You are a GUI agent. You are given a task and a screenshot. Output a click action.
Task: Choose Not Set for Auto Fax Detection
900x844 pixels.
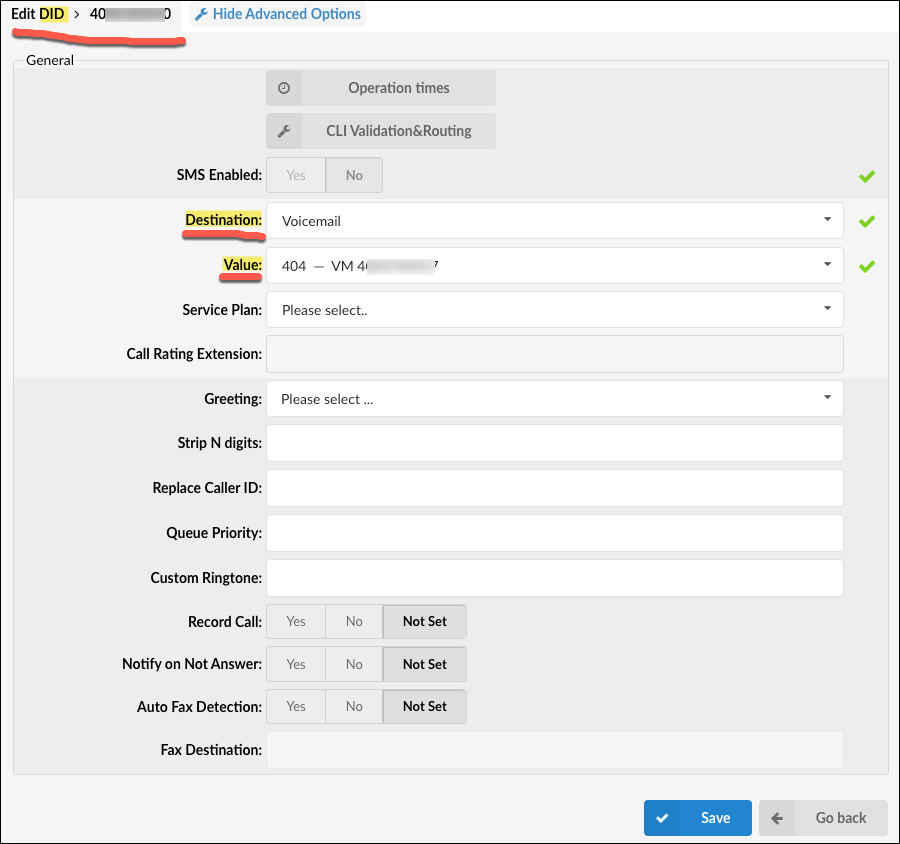pyautogui.click(x=424, y=706)
